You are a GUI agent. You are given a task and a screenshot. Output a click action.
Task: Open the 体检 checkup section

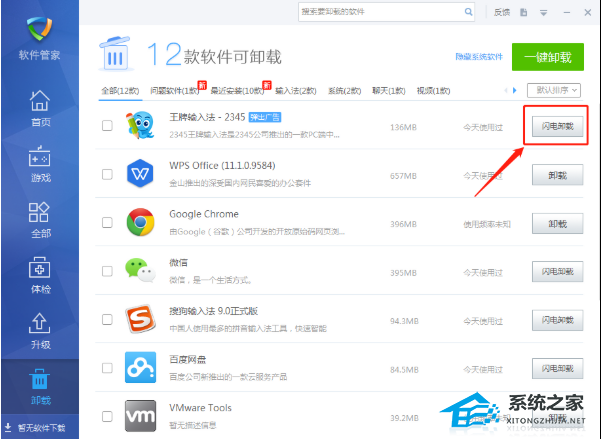40,275
